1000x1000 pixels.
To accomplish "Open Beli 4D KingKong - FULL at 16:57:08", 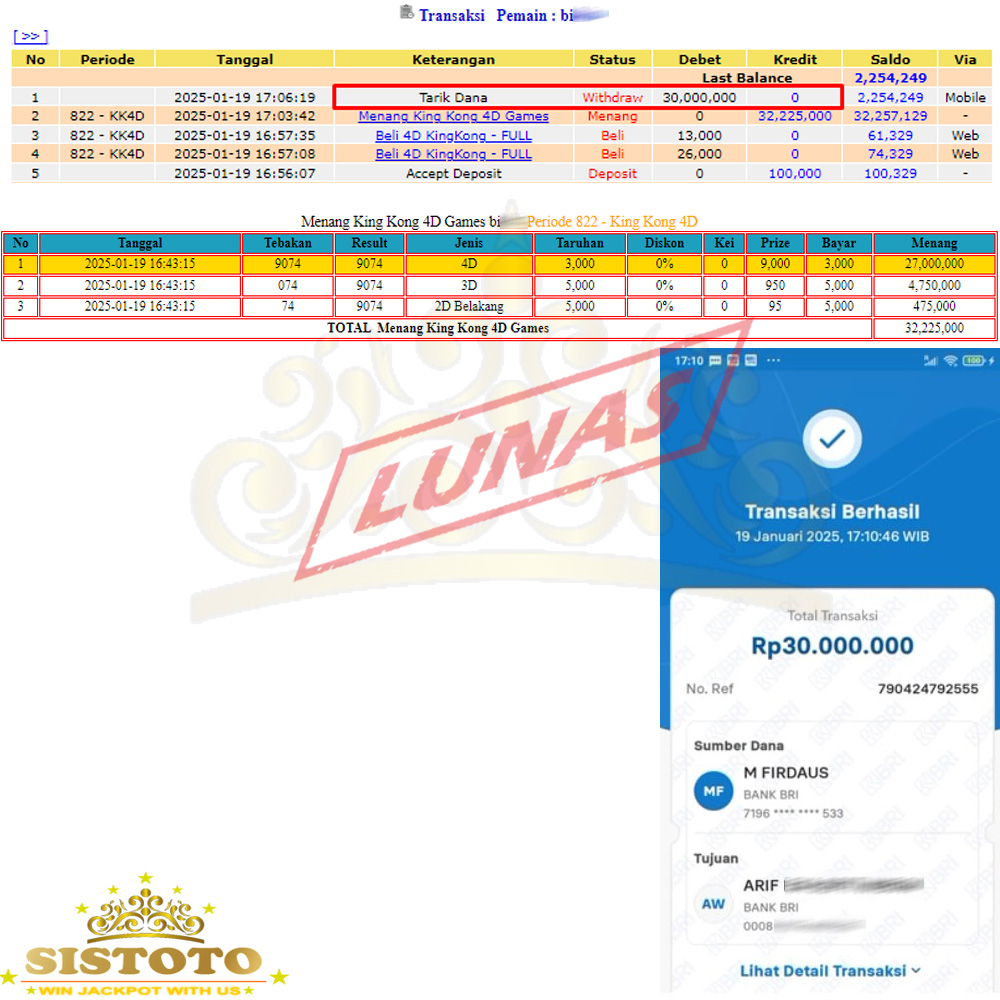I will (x=453, y=154).
